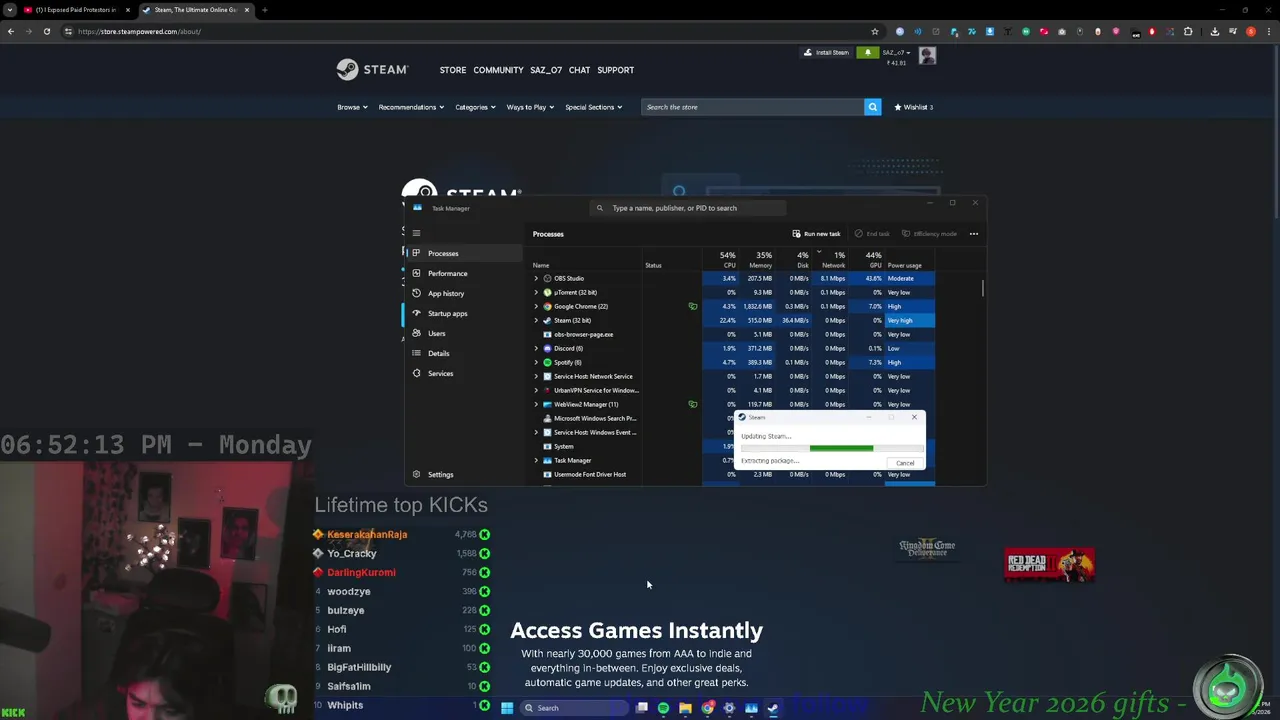Click the Steam logo in the store header

pos(372,70)
